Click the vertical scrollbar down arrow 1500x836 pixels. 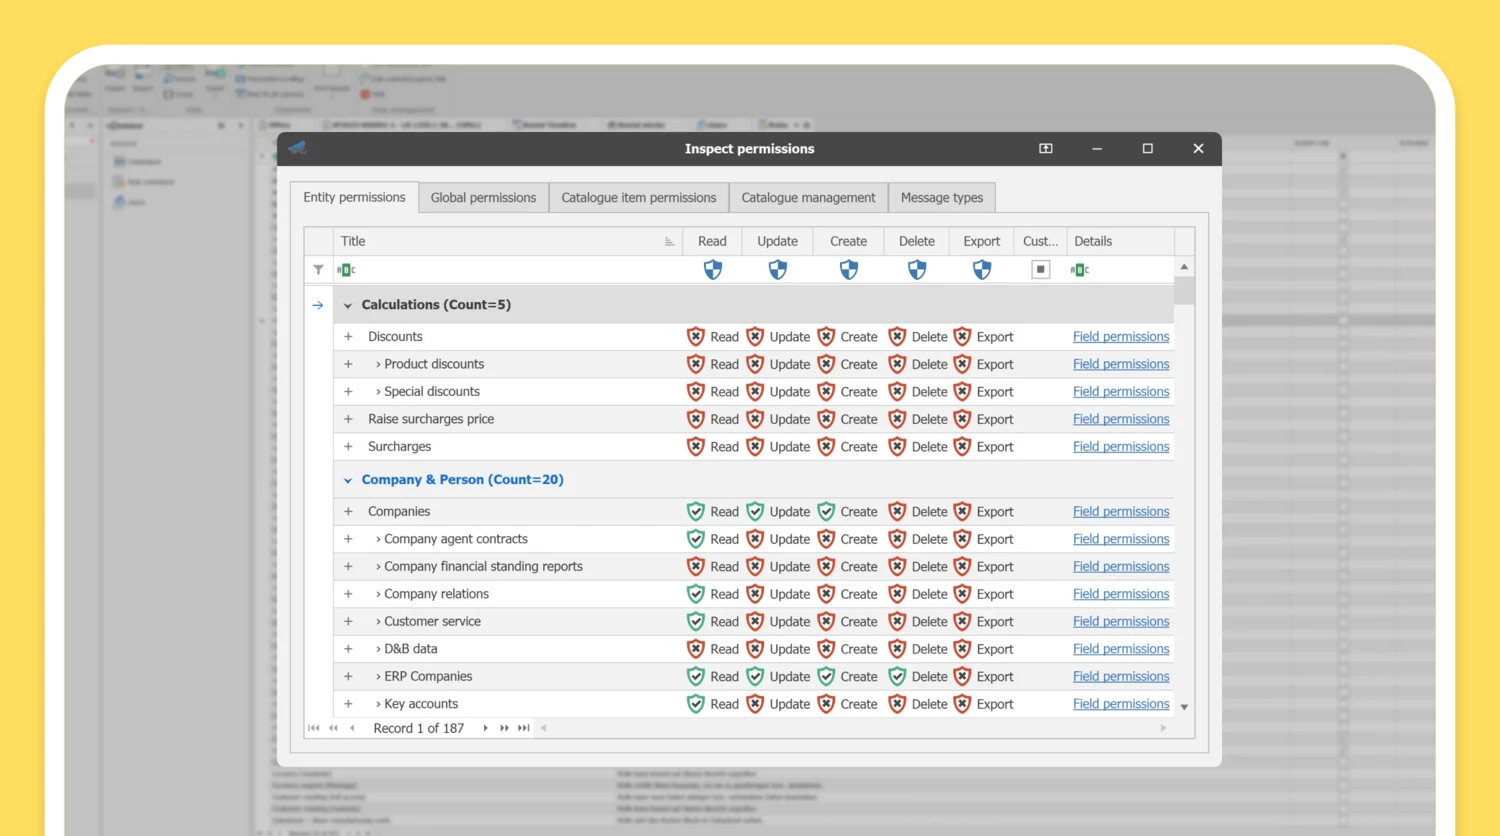click(x=1184, y=707)
